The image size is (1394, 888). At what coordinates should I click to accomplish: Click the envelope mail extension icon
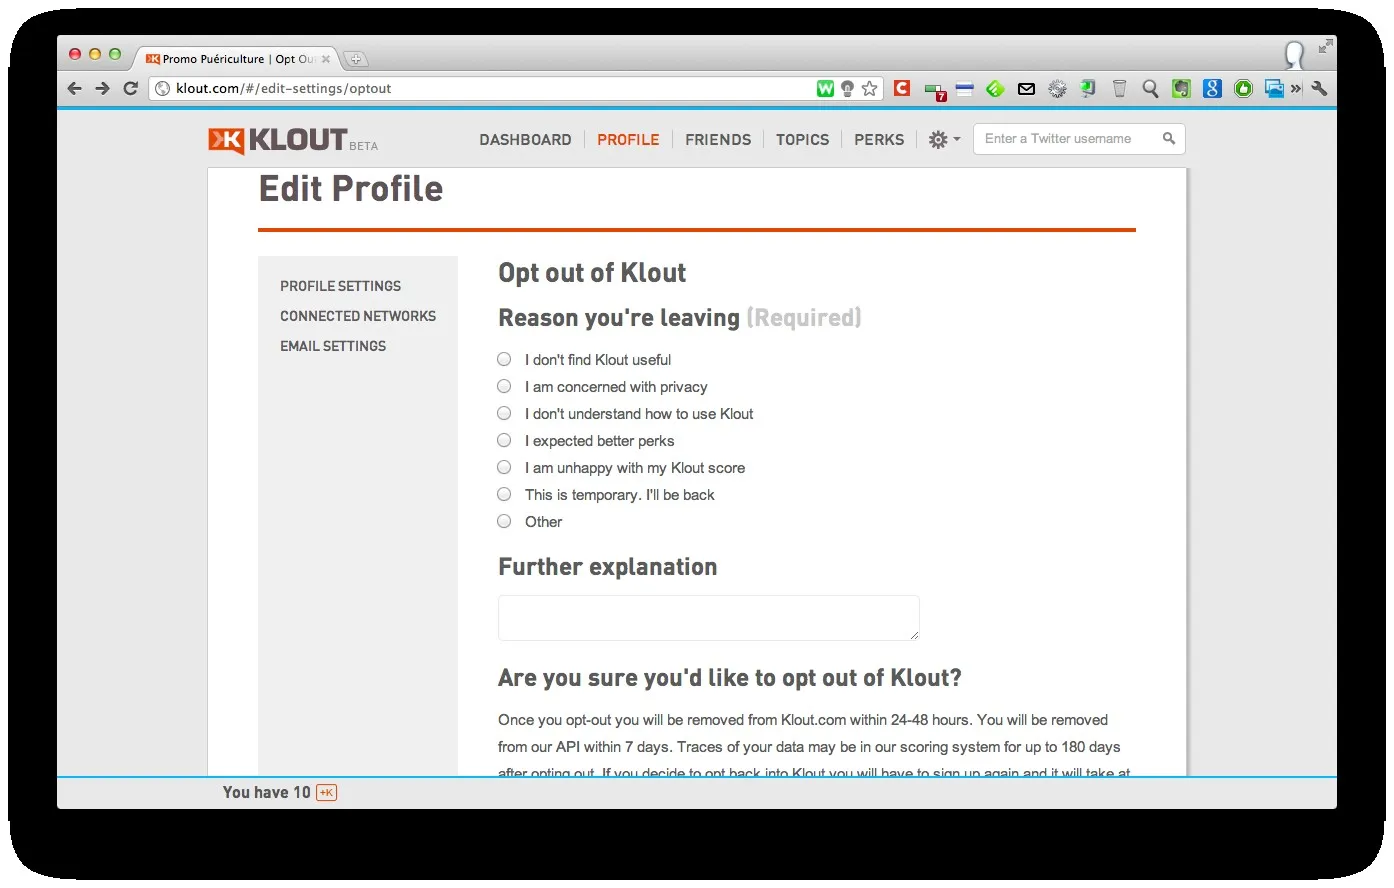pyautogui.click(x=1026, y=89)
